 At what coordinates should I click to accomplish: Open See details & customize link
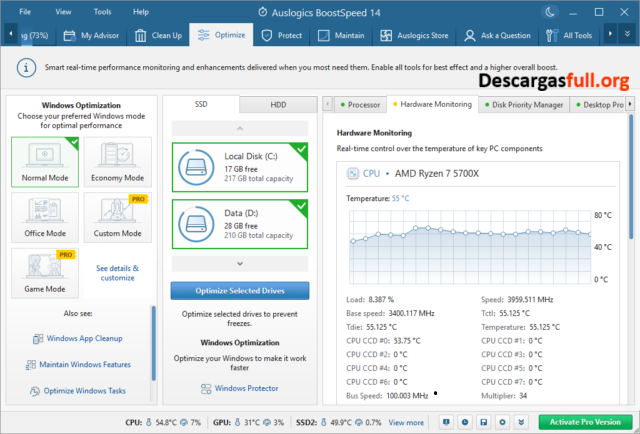(118, 273)
